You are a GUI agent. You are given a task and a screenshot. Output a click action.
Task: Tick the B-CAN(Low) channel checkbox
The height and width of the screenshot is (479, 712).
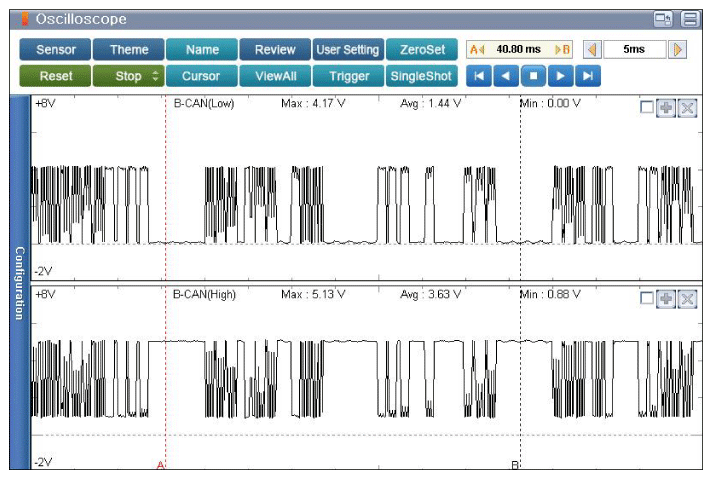[x=647, y=108]
